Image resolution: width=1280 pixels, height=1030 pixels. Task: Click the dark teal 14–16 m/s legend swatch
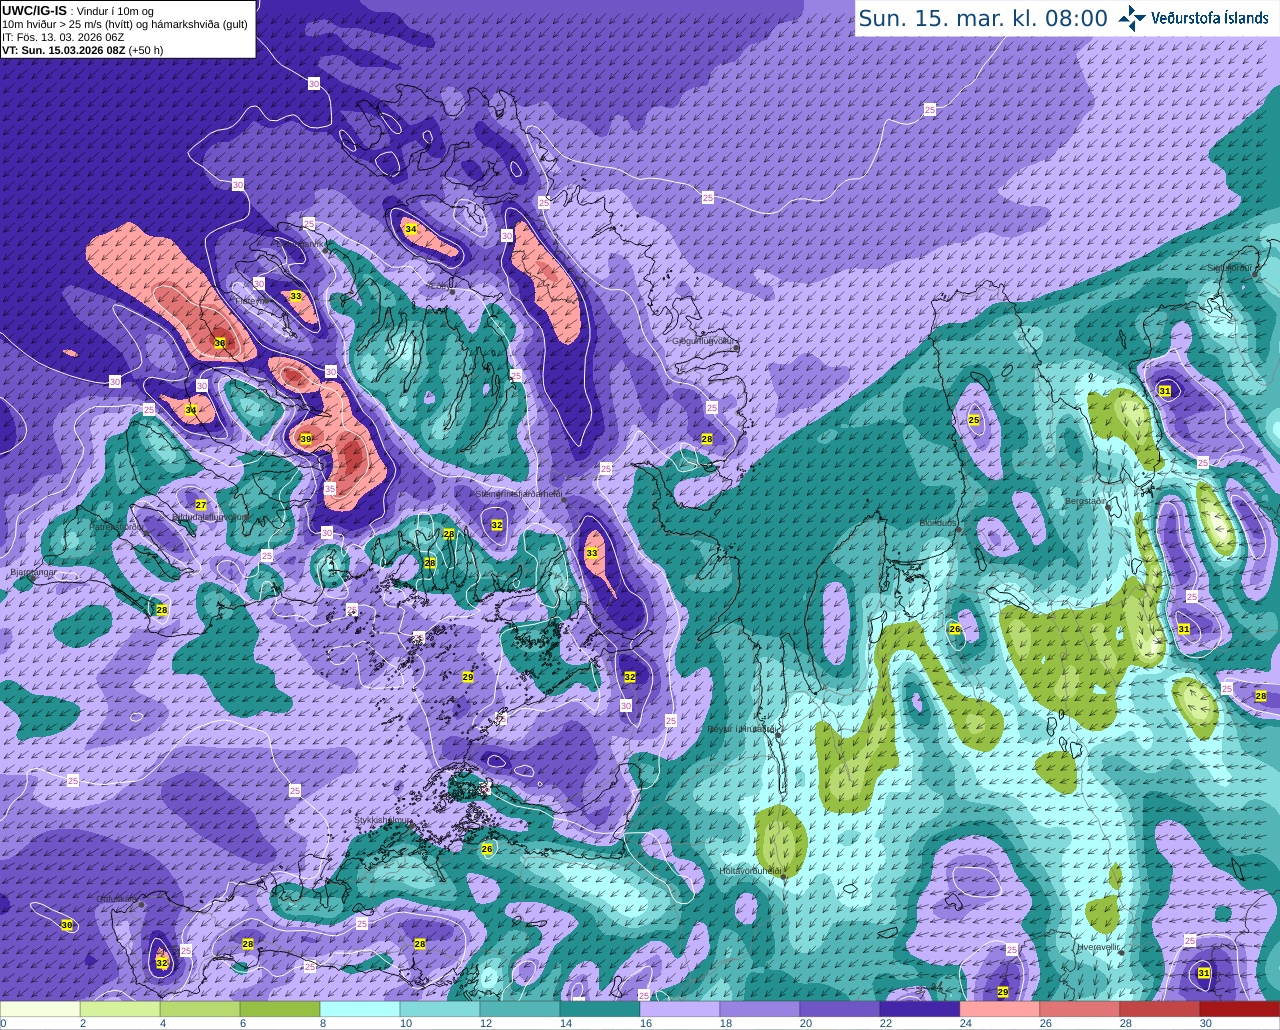[x=600, y=1009]
